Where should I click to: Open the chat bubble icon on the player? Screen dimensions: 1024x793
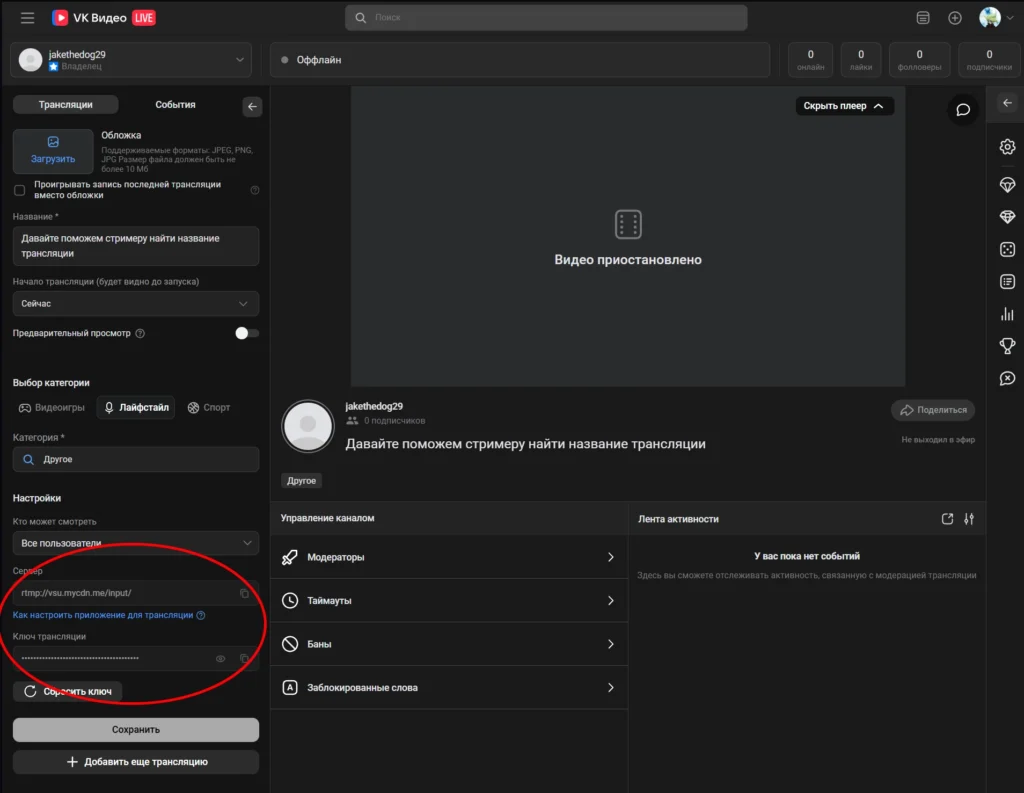coord(962,110)
